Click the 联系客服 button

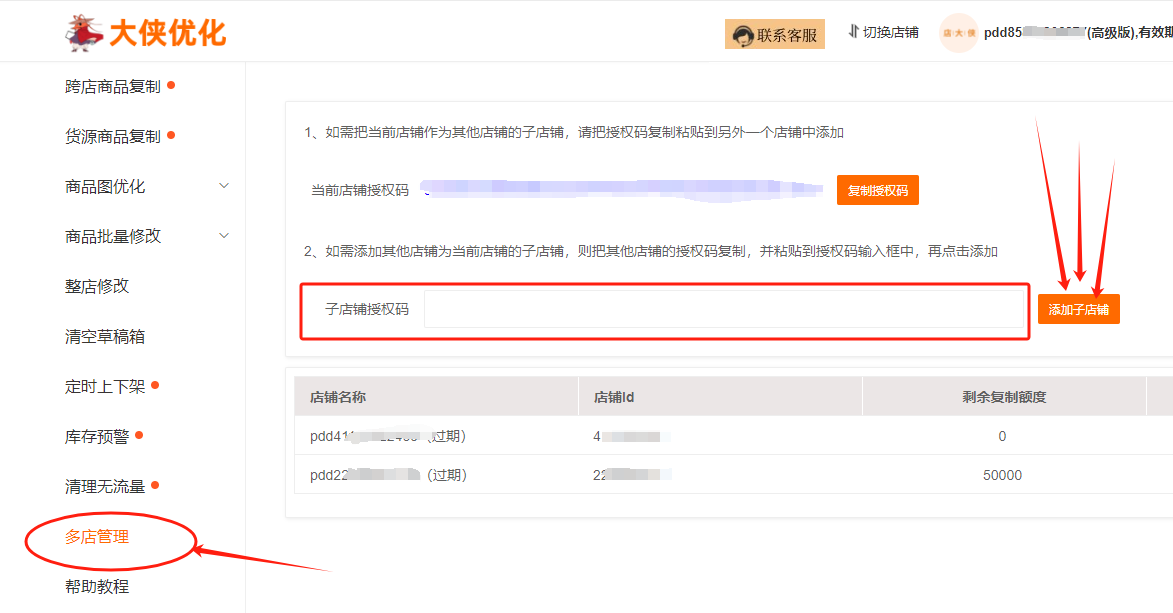(x=775, y=34)
